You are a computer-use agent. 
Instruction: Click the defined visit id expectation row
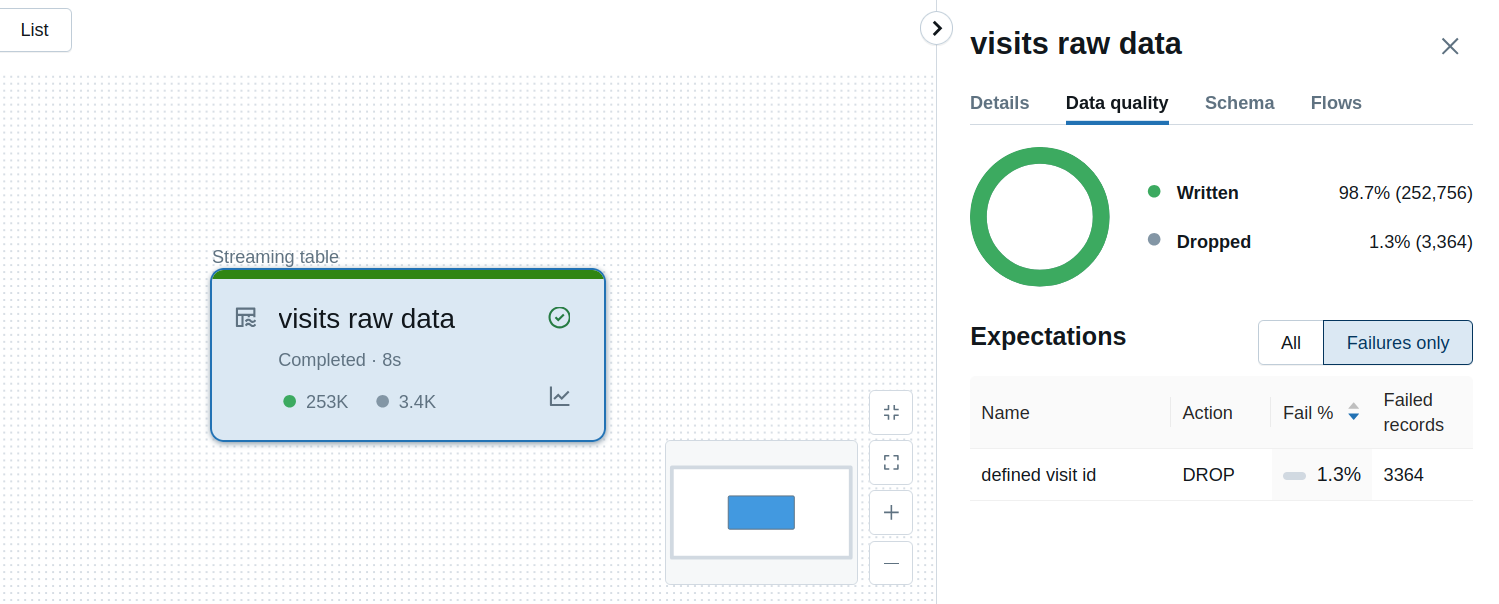coord(1221,475)
